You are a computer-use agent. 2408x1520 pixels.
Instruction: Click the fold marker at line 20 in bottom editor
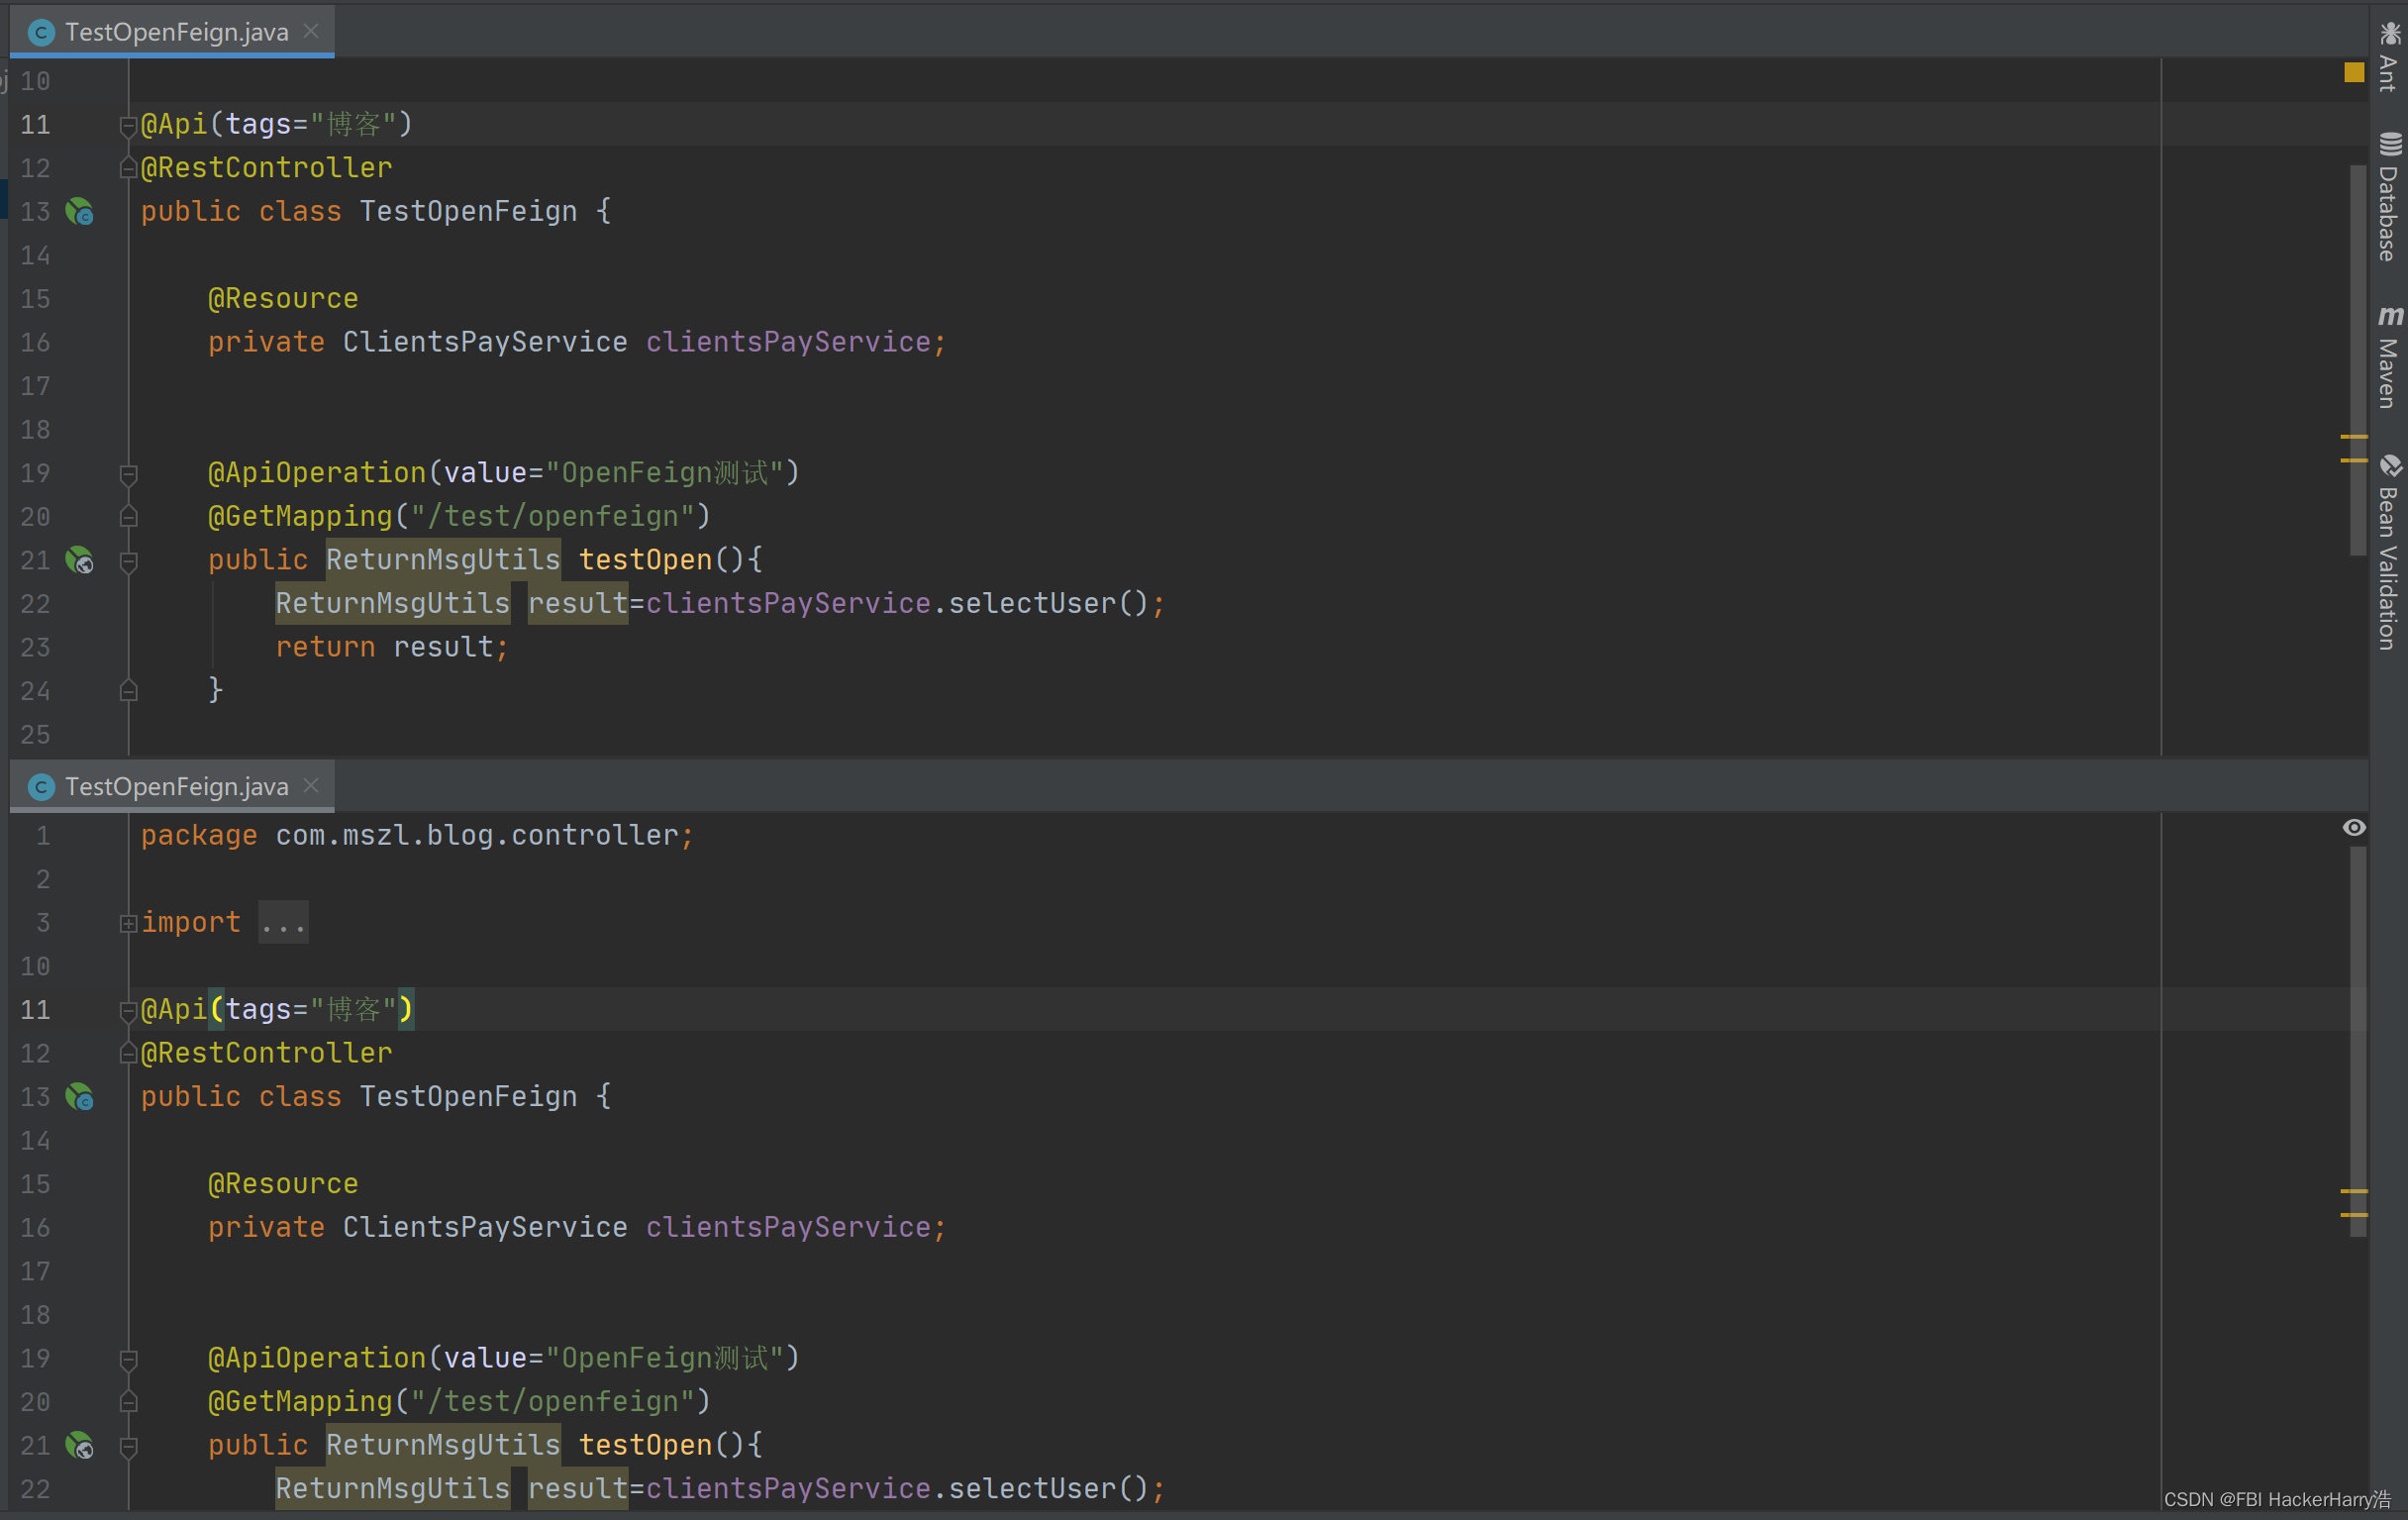click(x=128, y=1402)
